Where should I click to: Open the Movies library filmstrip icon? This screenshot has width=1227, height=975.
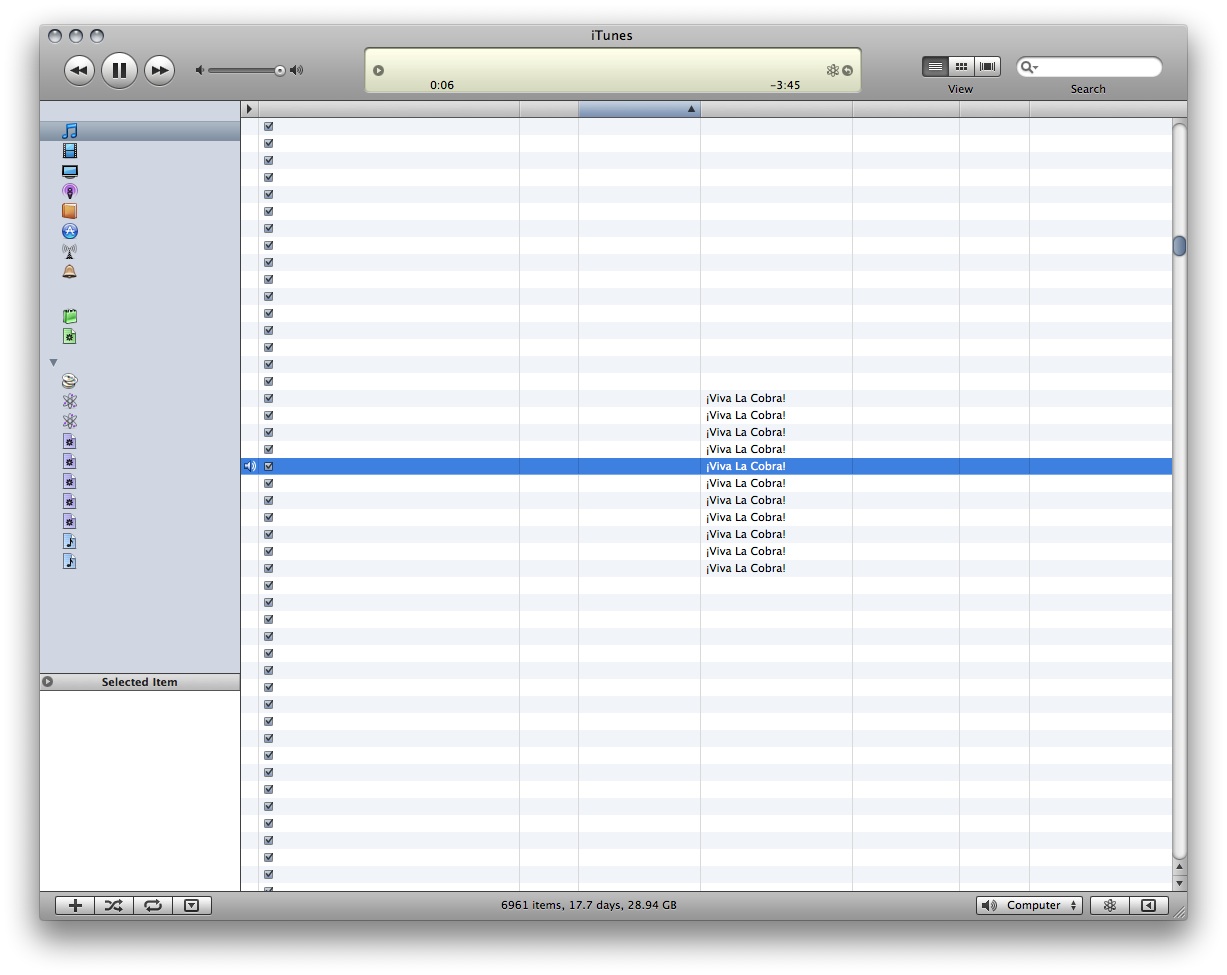69,151
